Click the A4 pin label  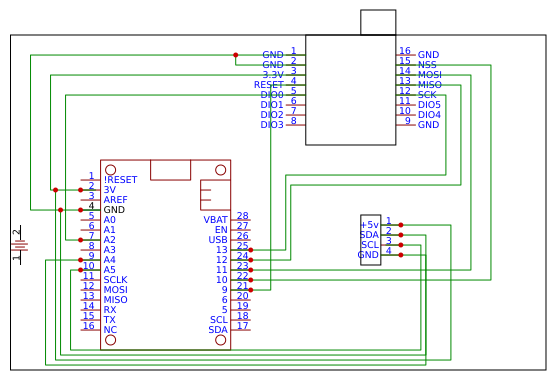pos(109,260)
